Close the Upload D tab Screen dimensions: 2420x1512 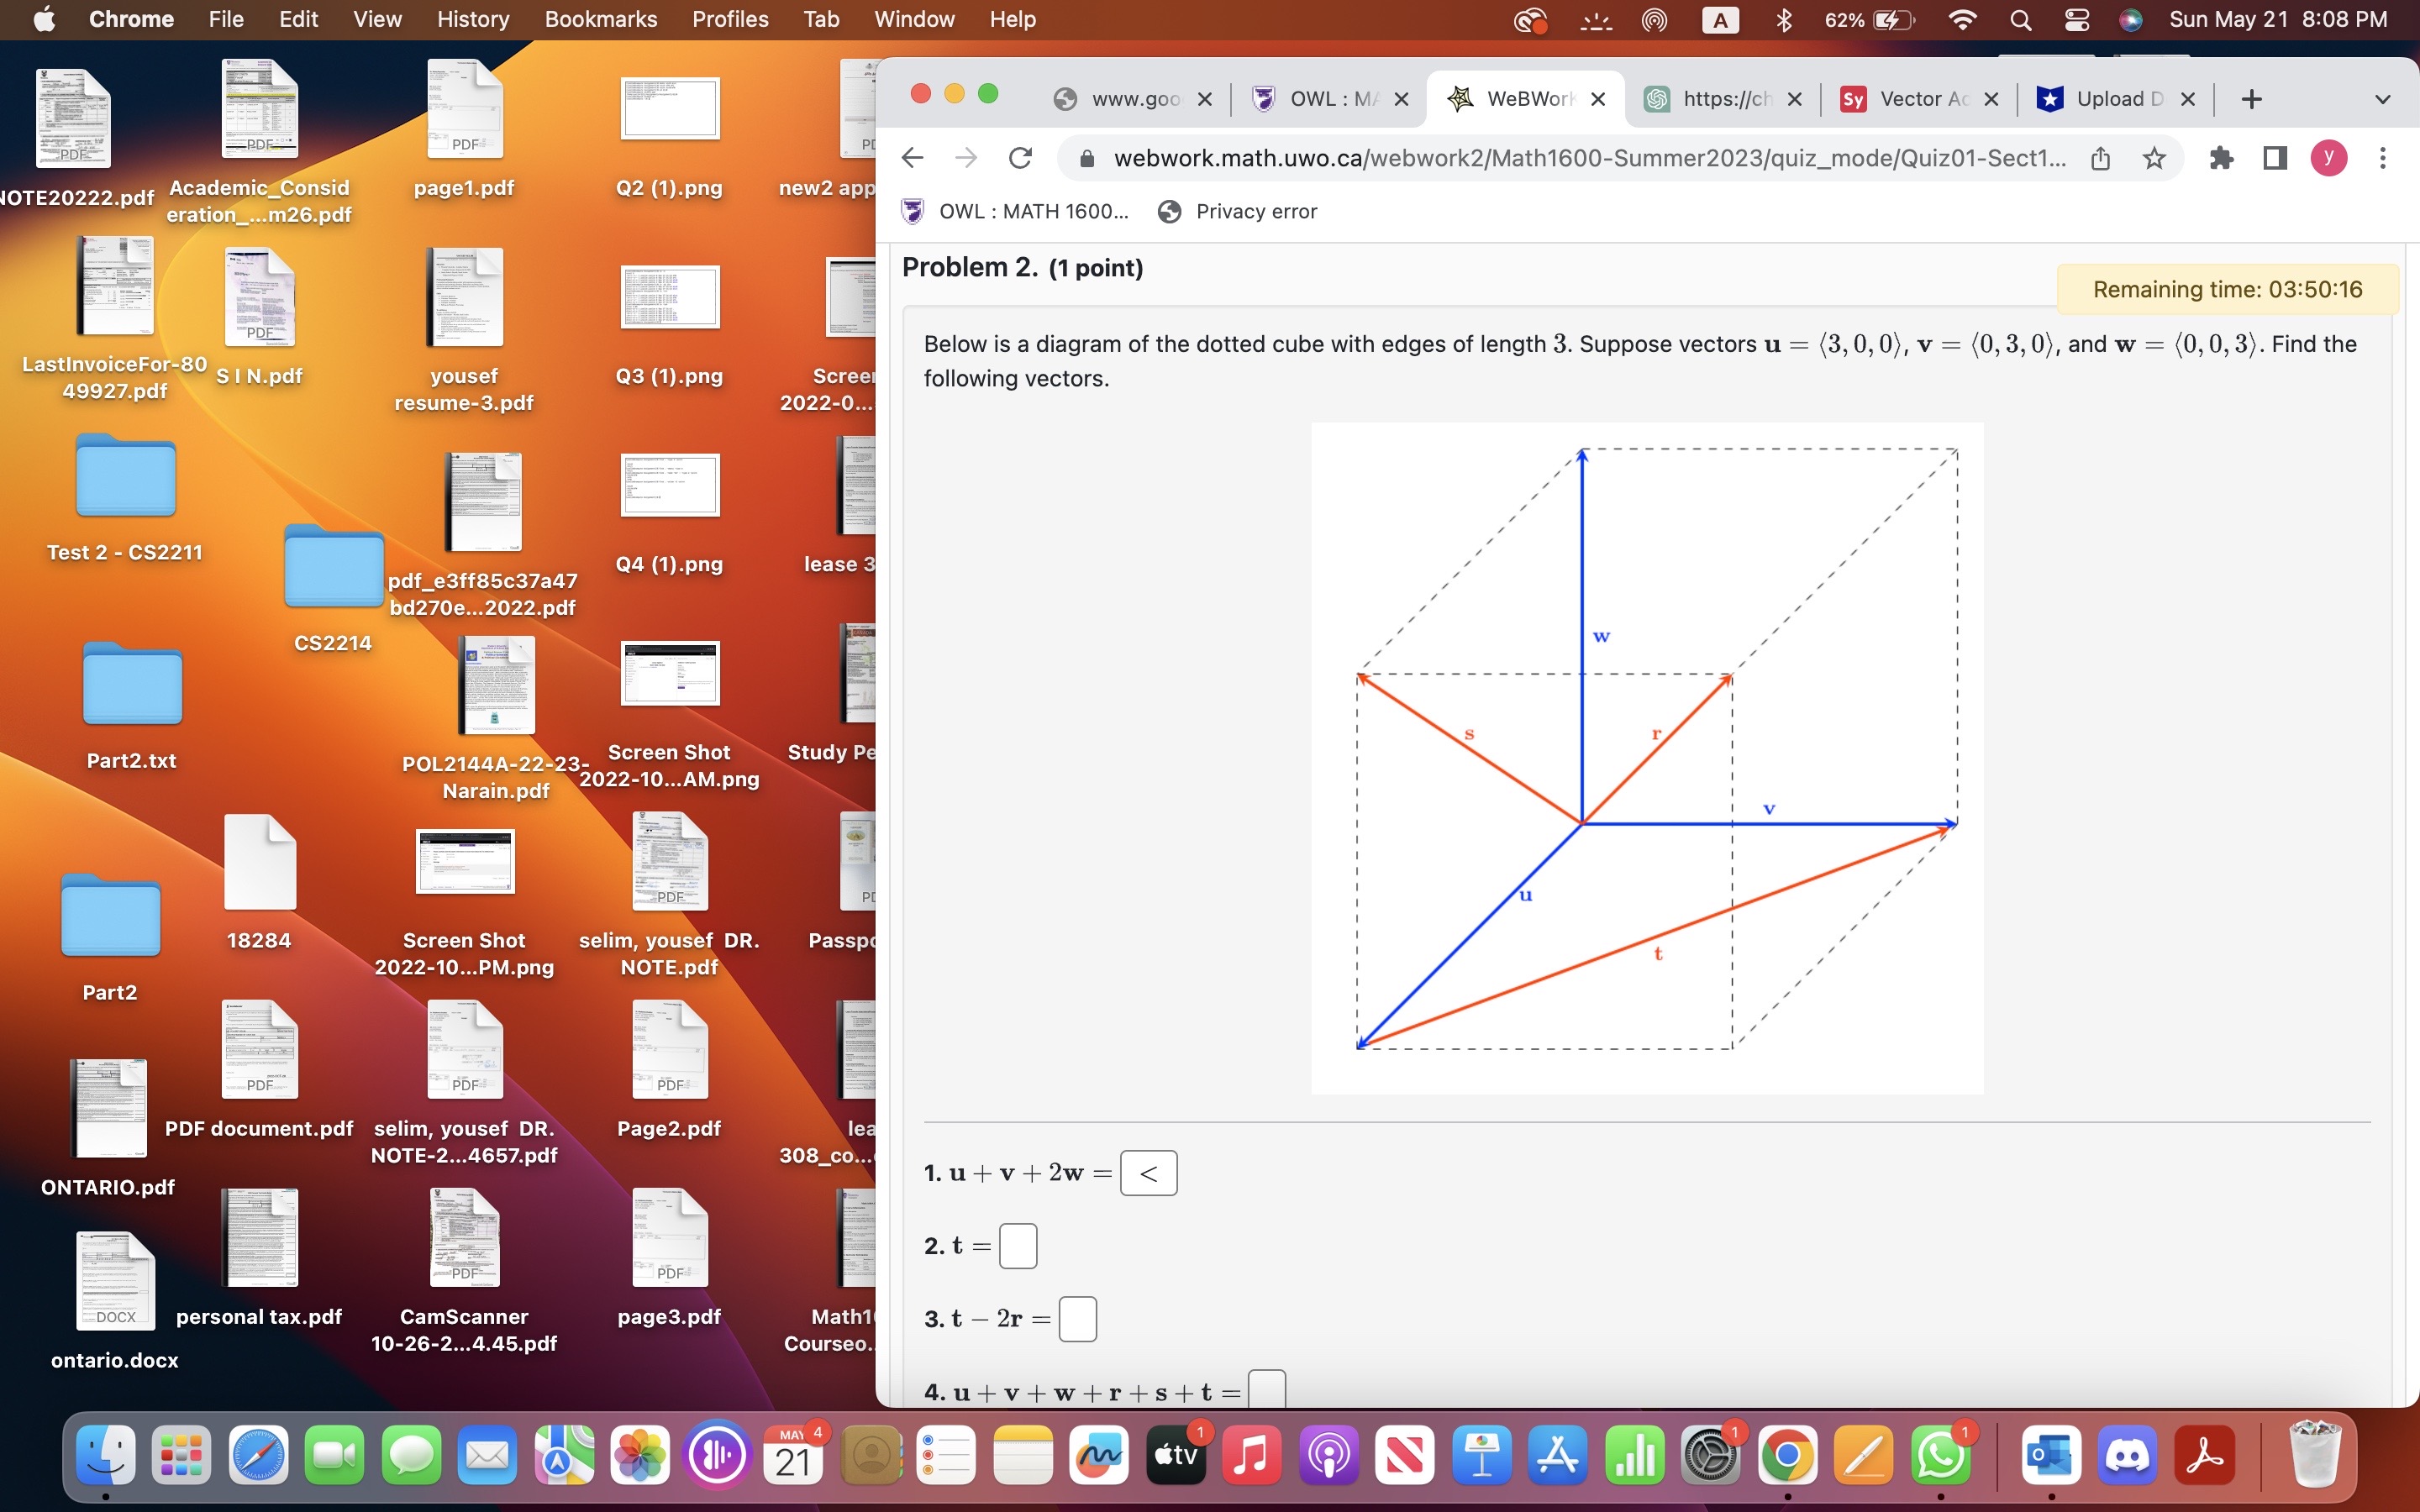point(2187,99)
